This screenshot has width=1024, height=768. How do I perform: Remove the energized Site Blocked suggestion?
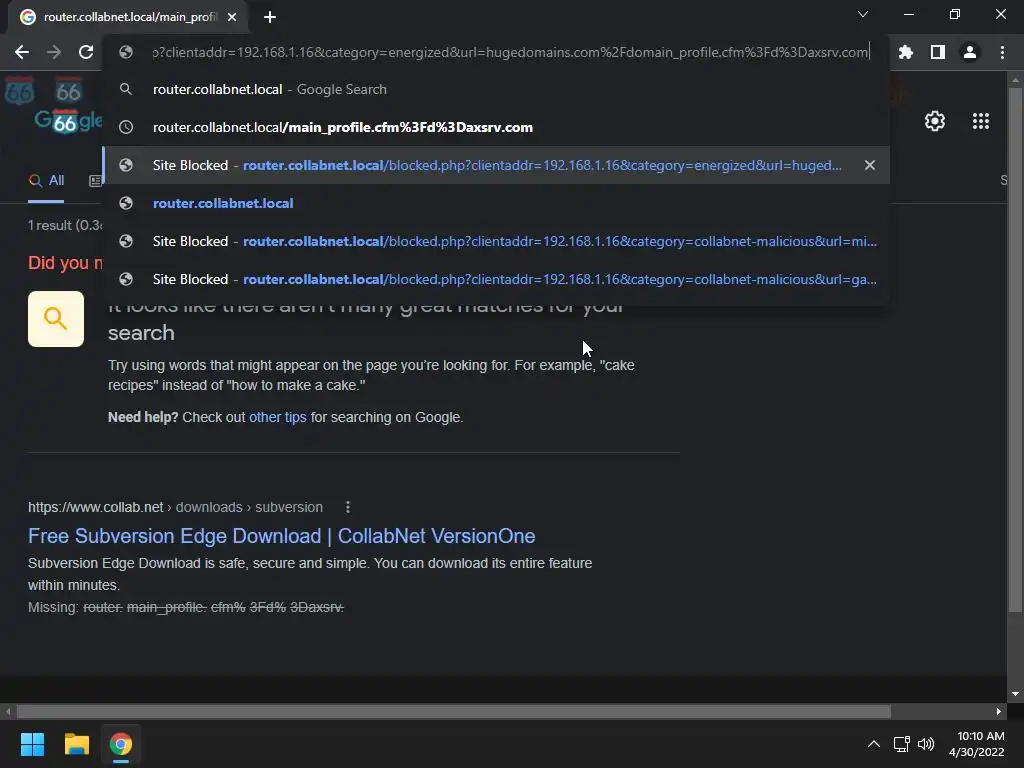point(869,165)
